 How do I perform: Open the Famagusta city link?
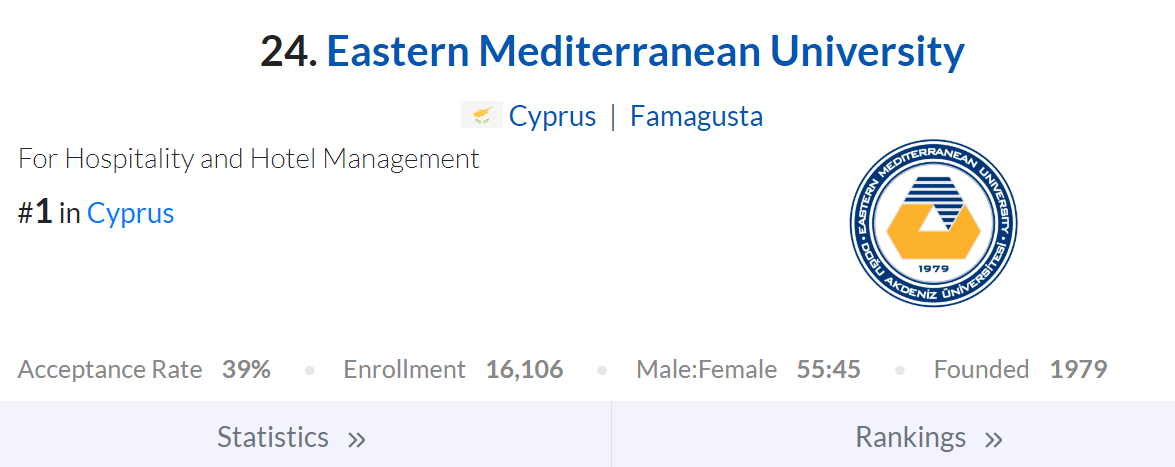[x=696, y=116]
